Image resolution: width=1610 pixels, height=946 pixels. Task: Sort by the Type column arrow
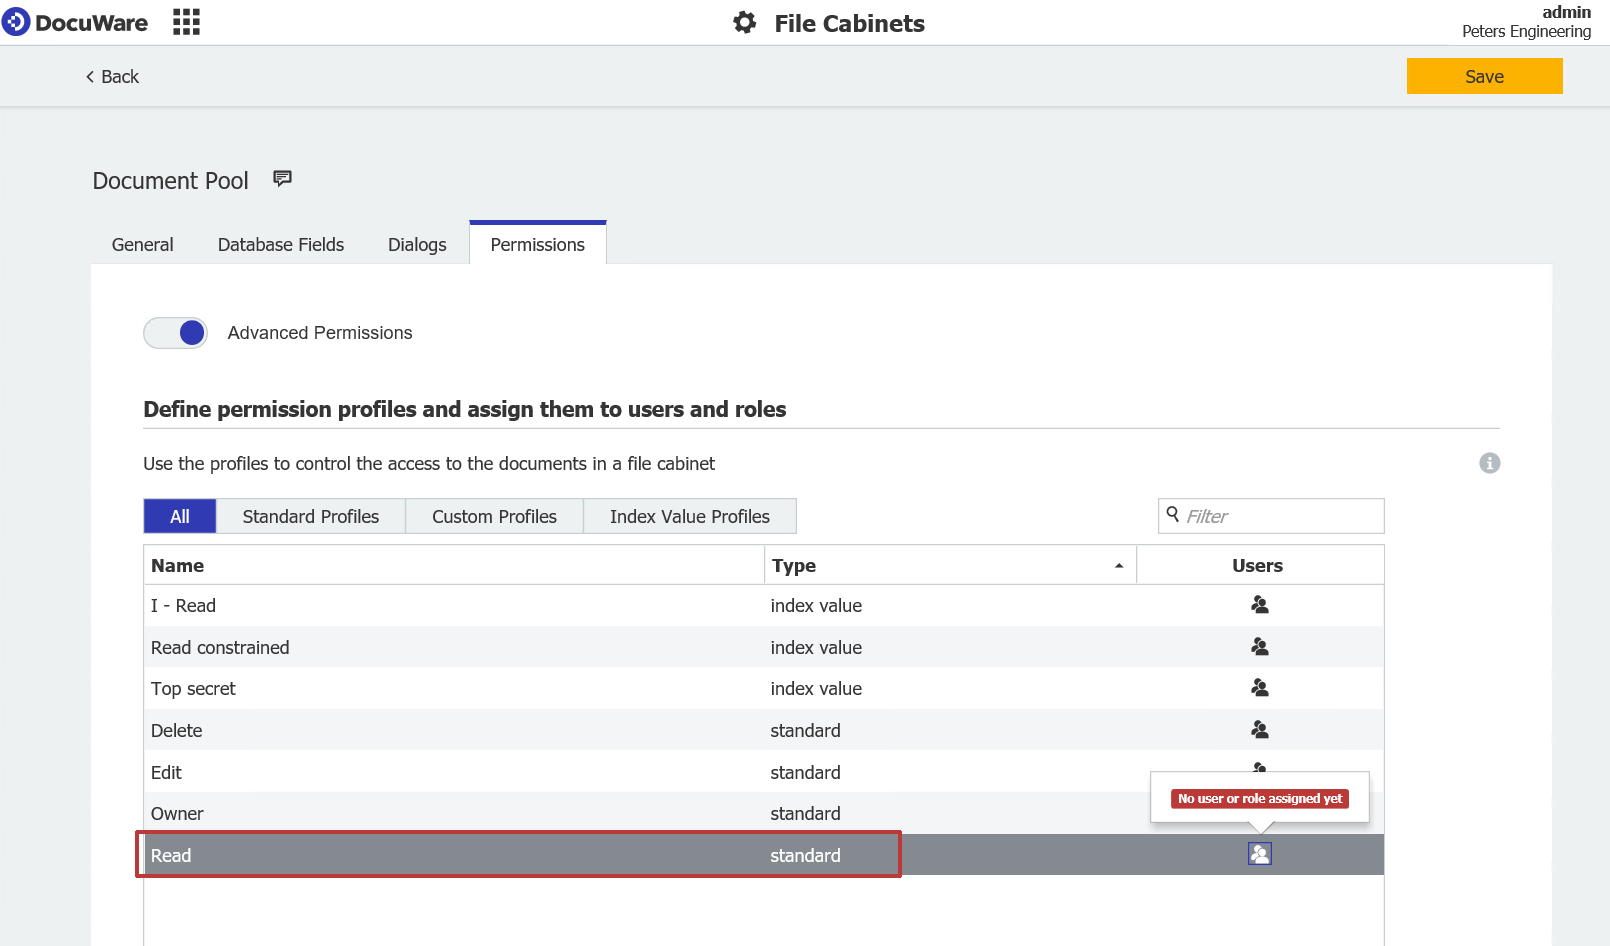click(x=1118, y=566)
